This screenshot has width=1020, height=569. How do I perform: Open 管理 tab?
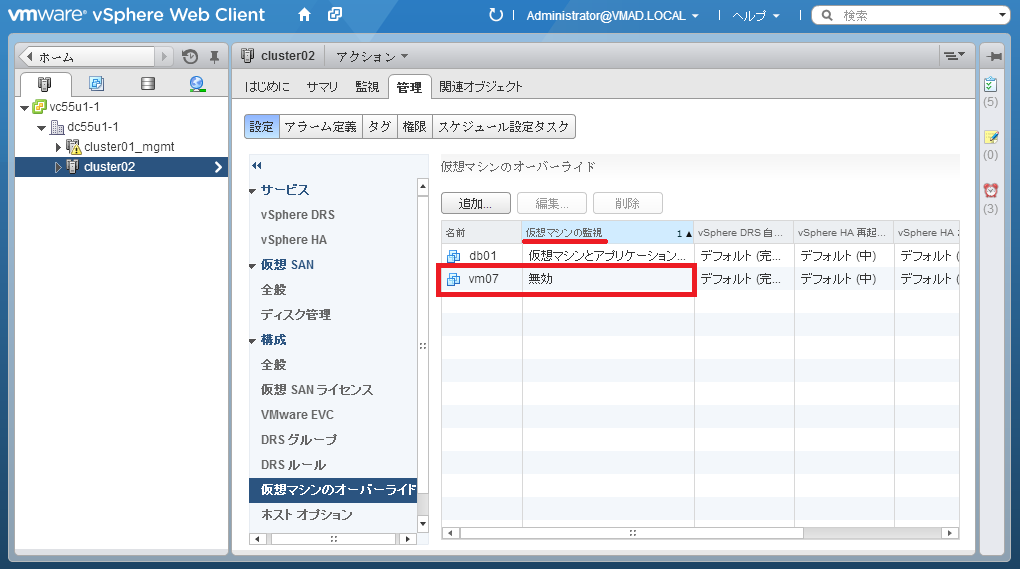point(409,87)
